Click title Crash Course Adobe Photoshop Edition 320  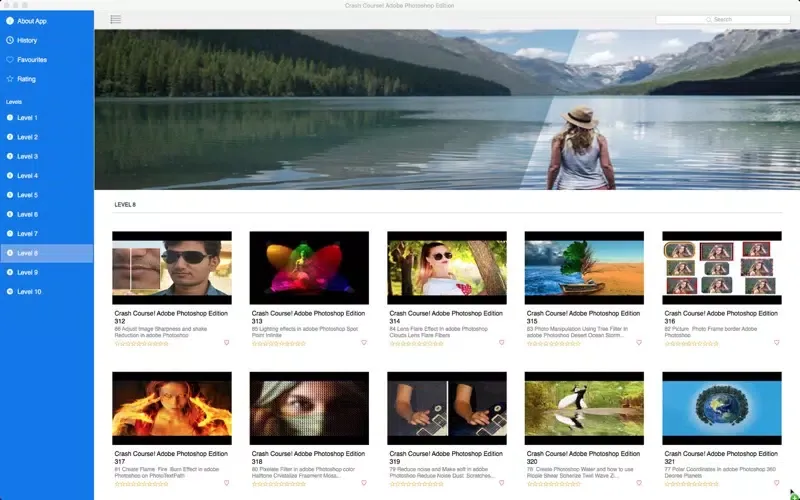click(583, 458)
